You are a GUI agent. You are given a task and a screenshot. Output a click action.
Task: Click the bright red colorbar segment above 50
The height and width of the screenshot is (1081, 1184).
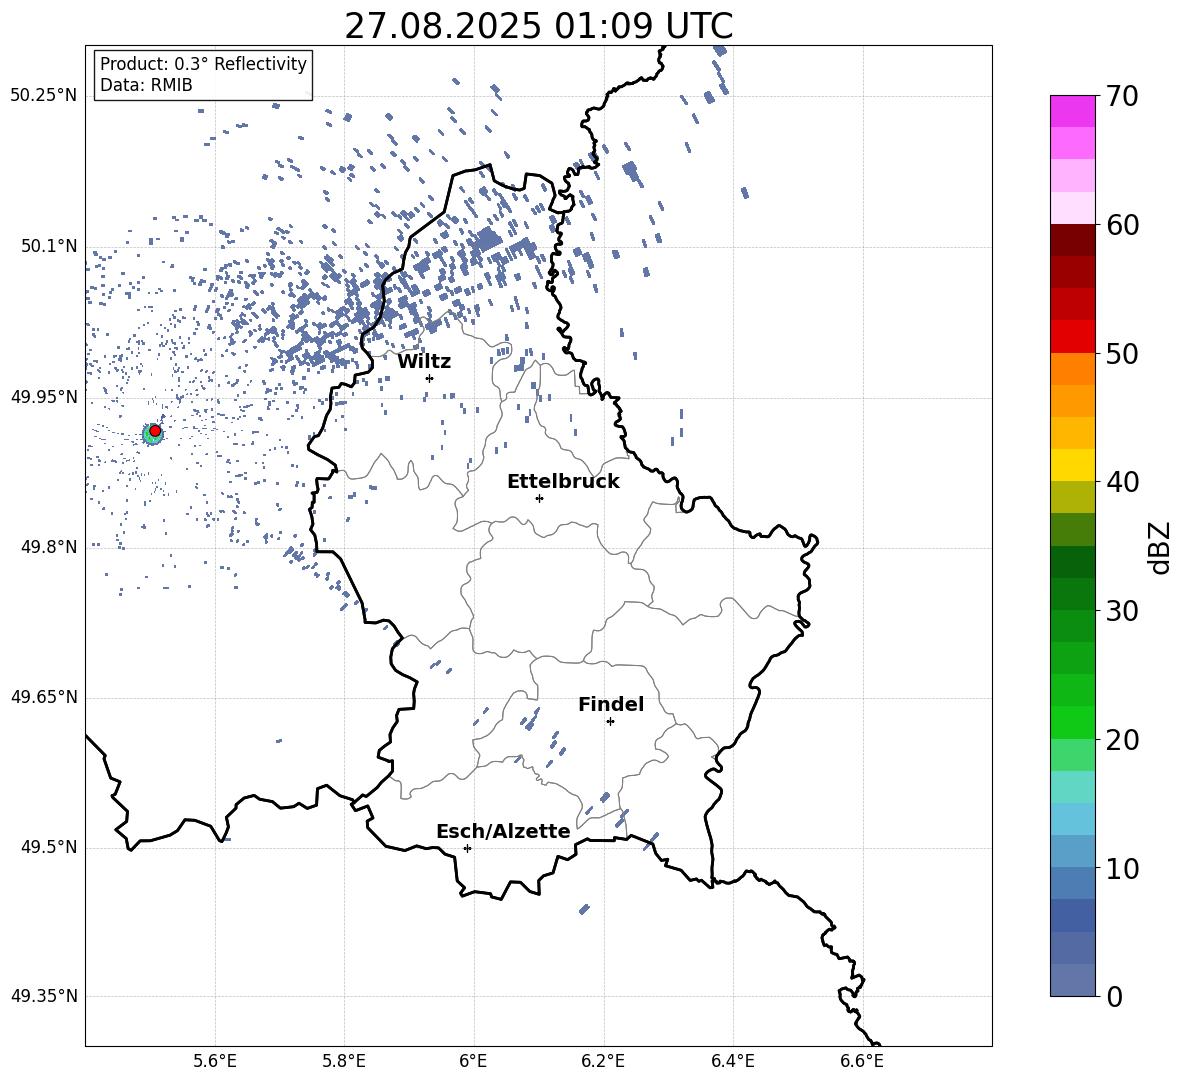click(1072, 337)
